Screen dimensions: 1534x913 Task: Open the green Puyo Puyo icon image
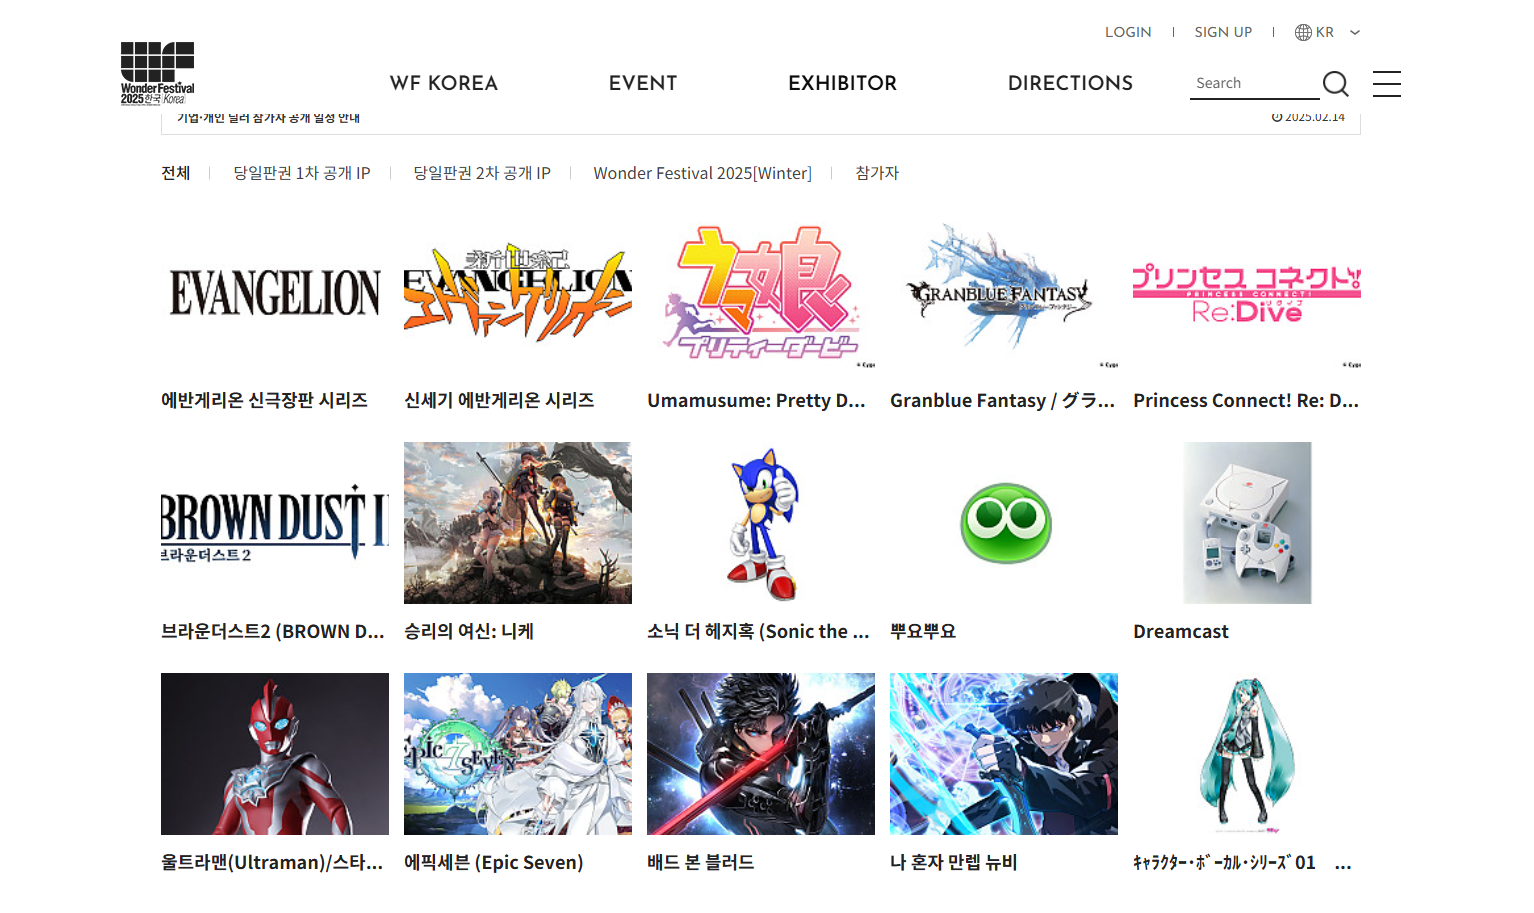click(x=1004, y=523)
